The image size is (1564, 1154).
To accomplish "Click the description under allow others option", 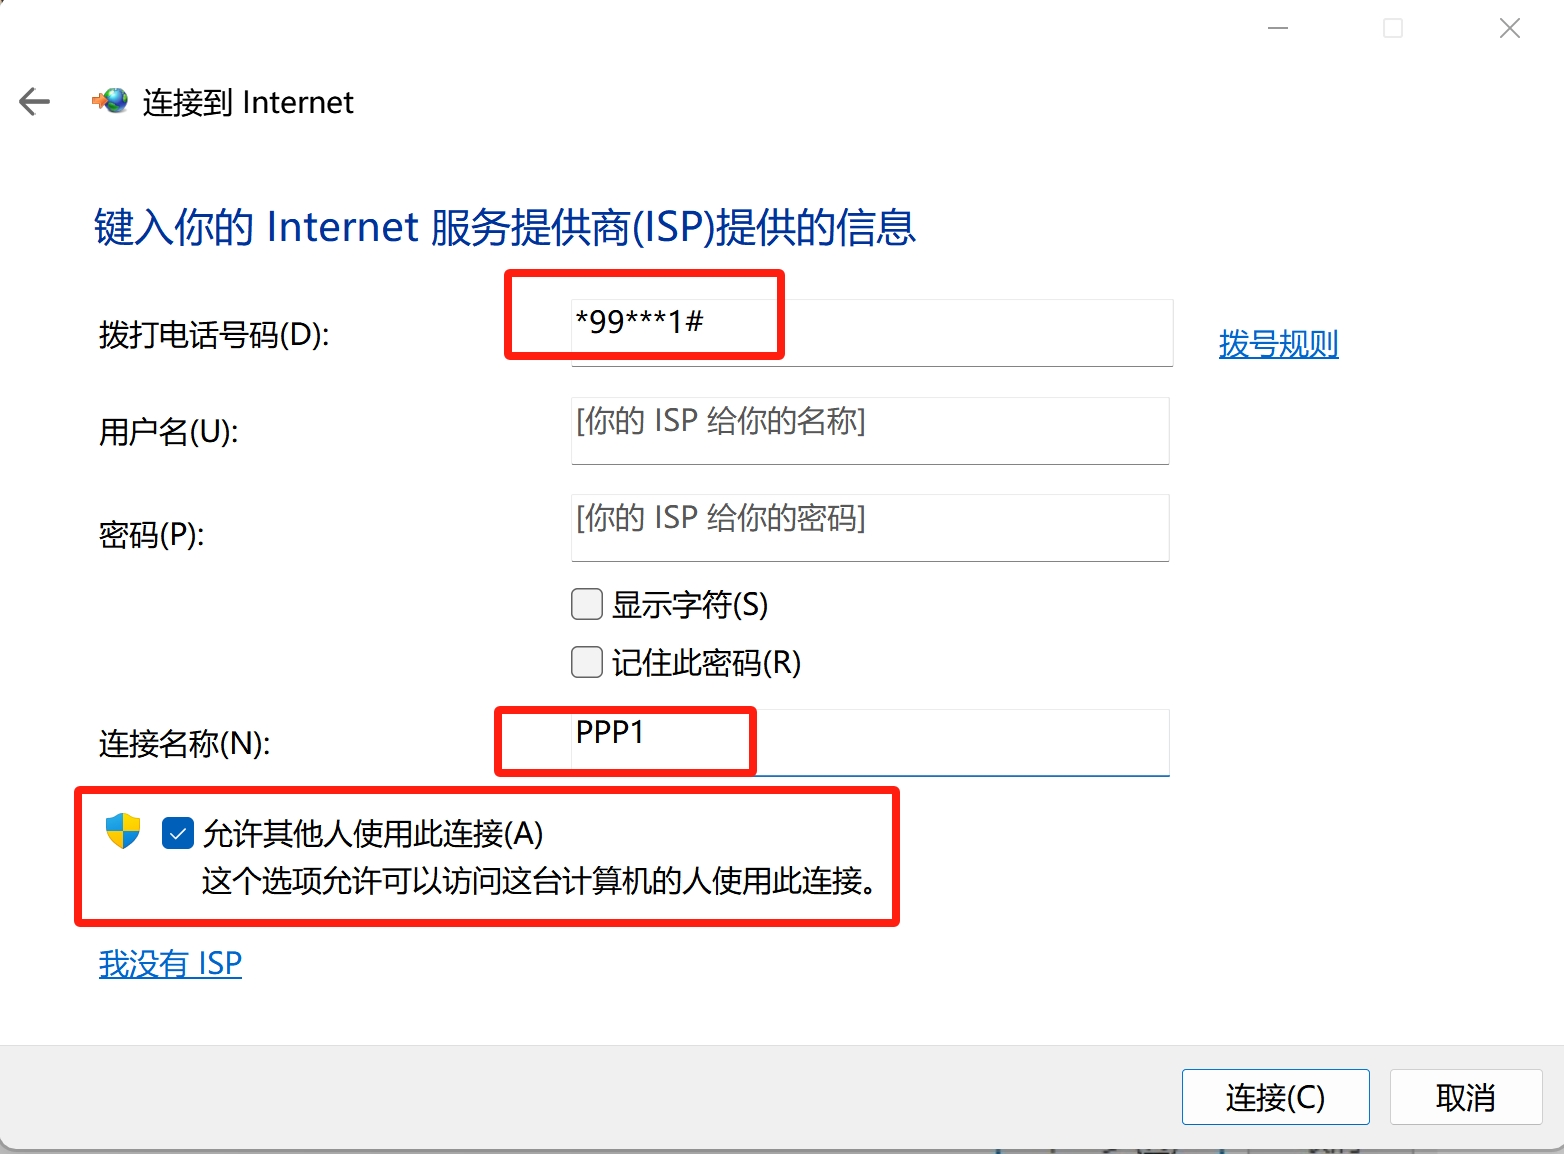I will click(x=540, y=881).
